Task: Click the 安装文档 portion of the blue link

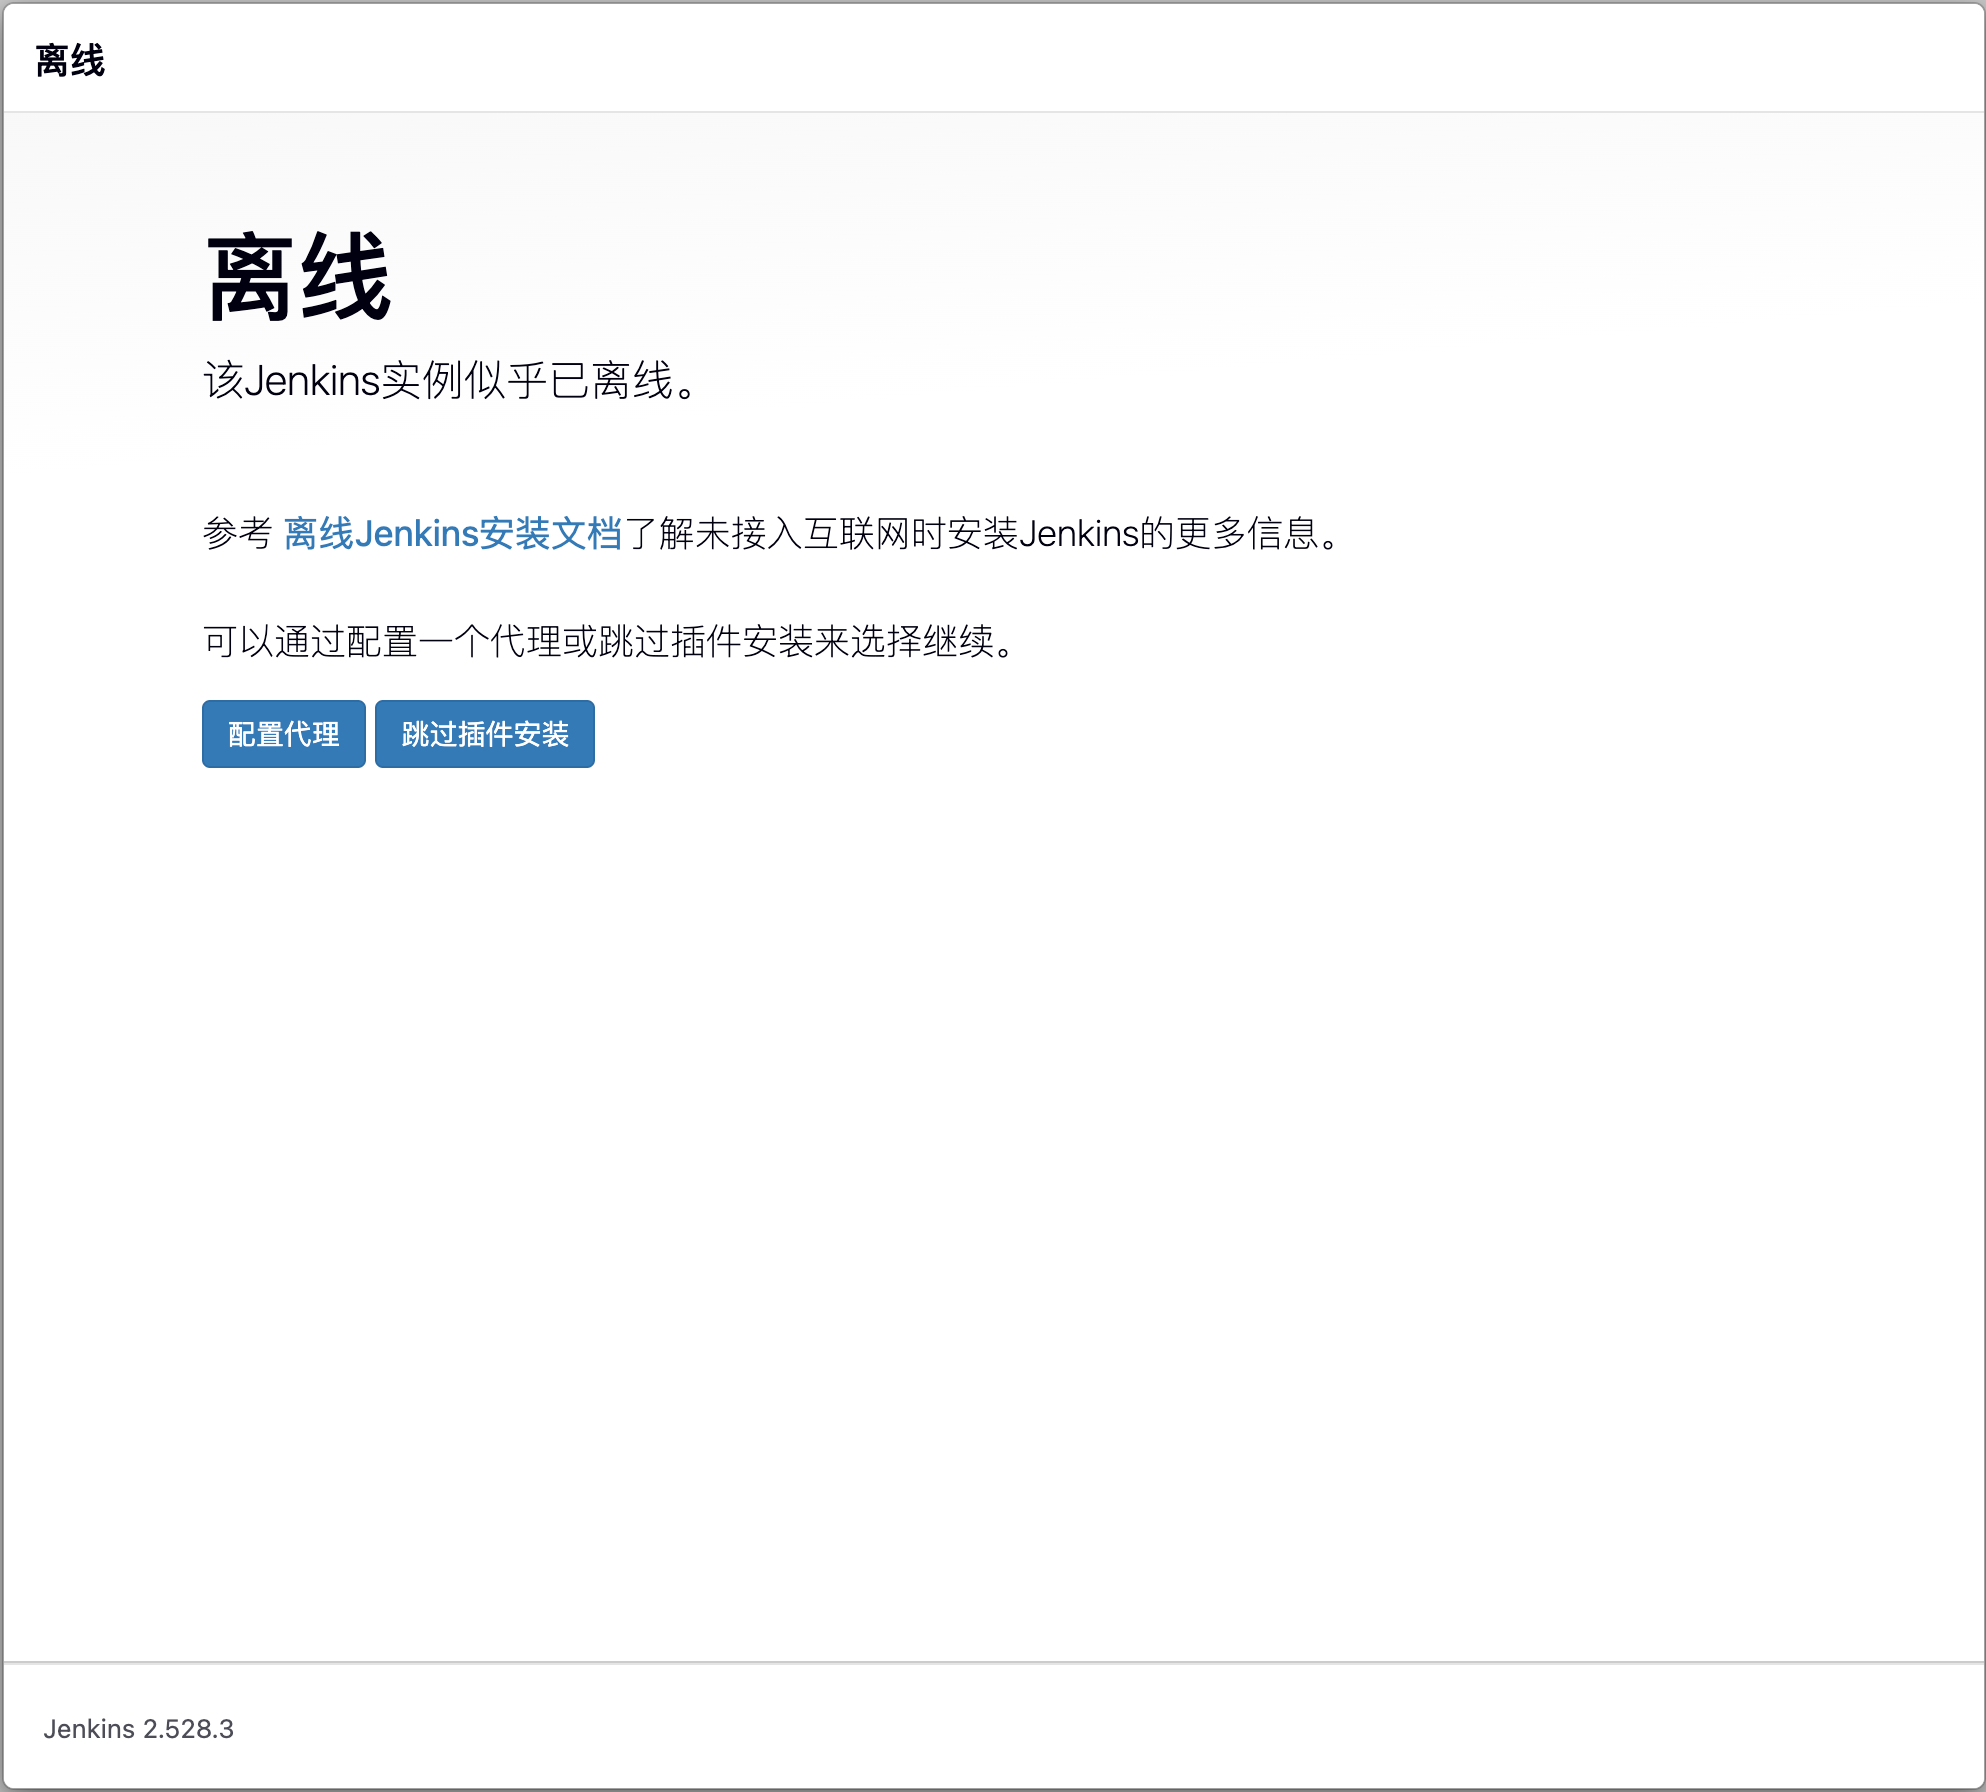Action: point(550,534)
